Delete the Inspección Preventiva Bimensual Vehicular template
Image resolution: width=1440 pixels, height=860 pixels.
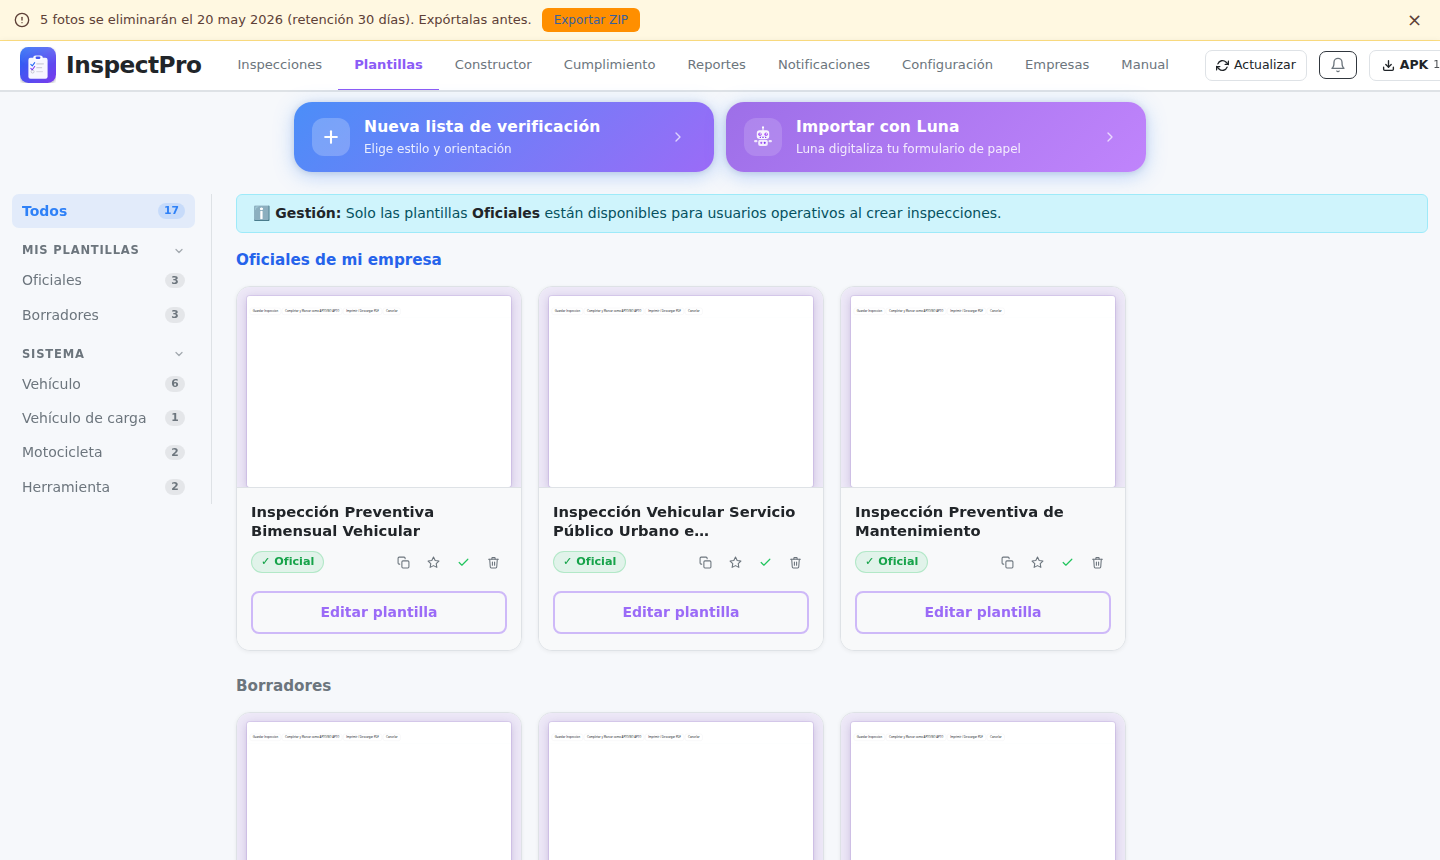(x=493, y=563)
